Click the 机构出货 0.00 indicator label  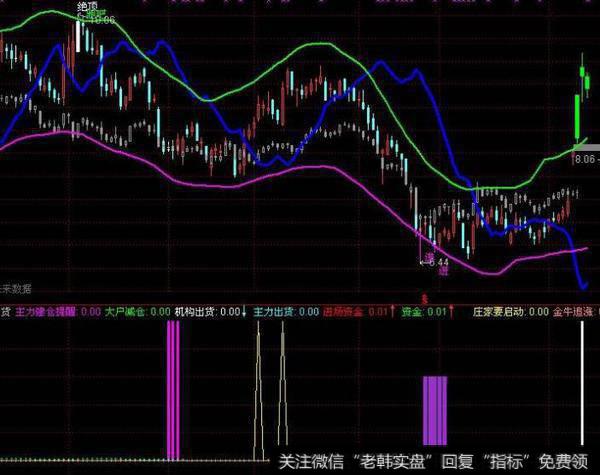tap(208, 312)
